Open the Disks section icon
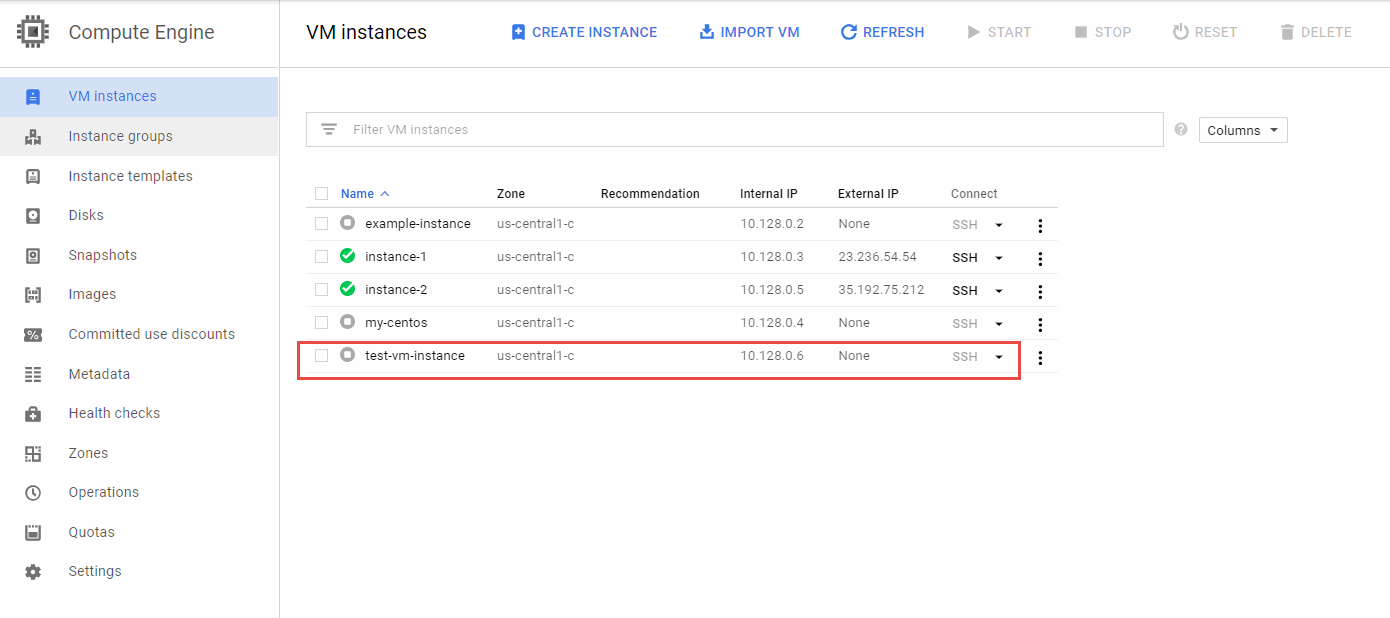Viewport: 1390px width, 618px height. tap(33, 215)
